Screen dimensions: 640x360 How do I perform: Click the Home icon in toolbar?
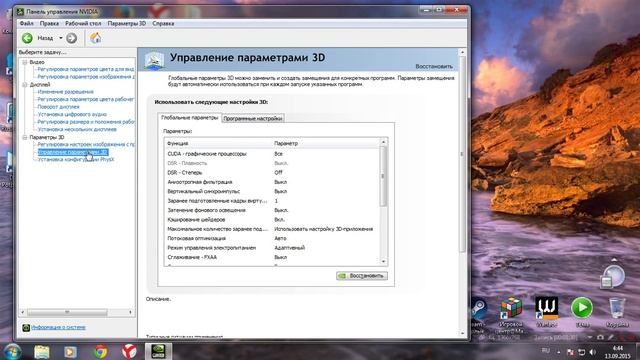click(96, 38)
